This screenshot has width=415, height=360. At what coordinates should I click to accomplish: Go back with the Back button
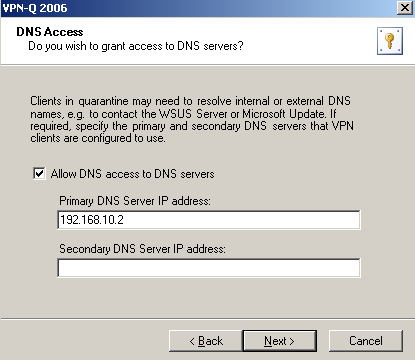206,341
